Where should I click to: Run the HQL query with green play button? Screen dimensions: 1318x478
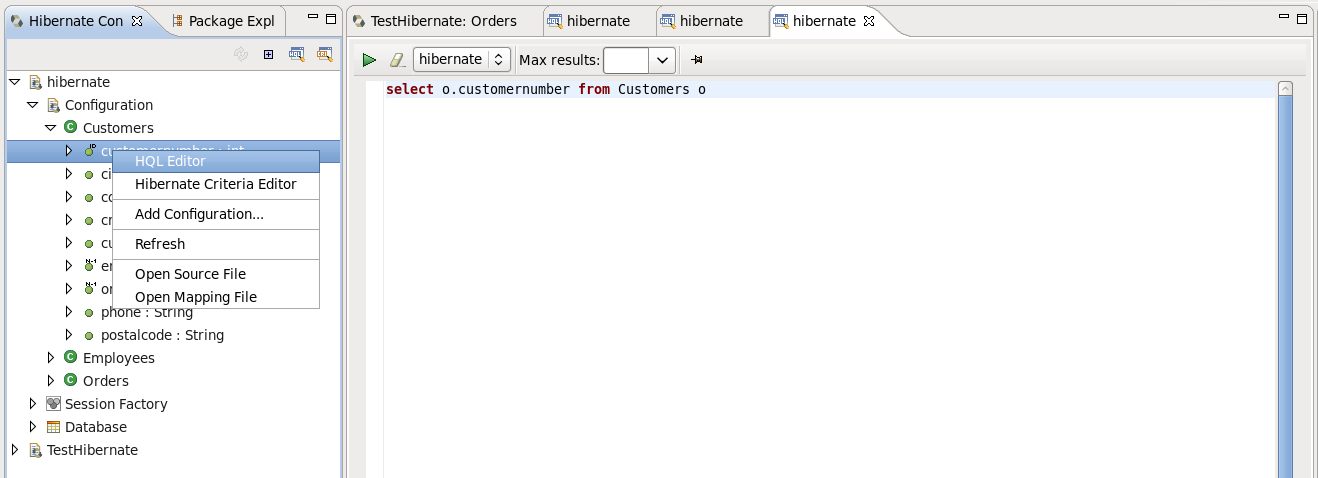[369, 60]
